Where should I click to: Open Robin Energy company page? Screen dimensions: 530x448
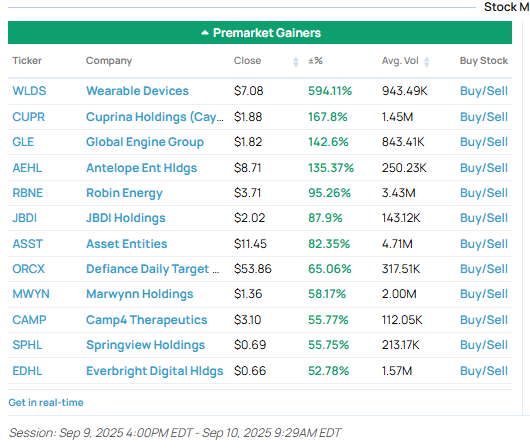click(x=124, y=193)
